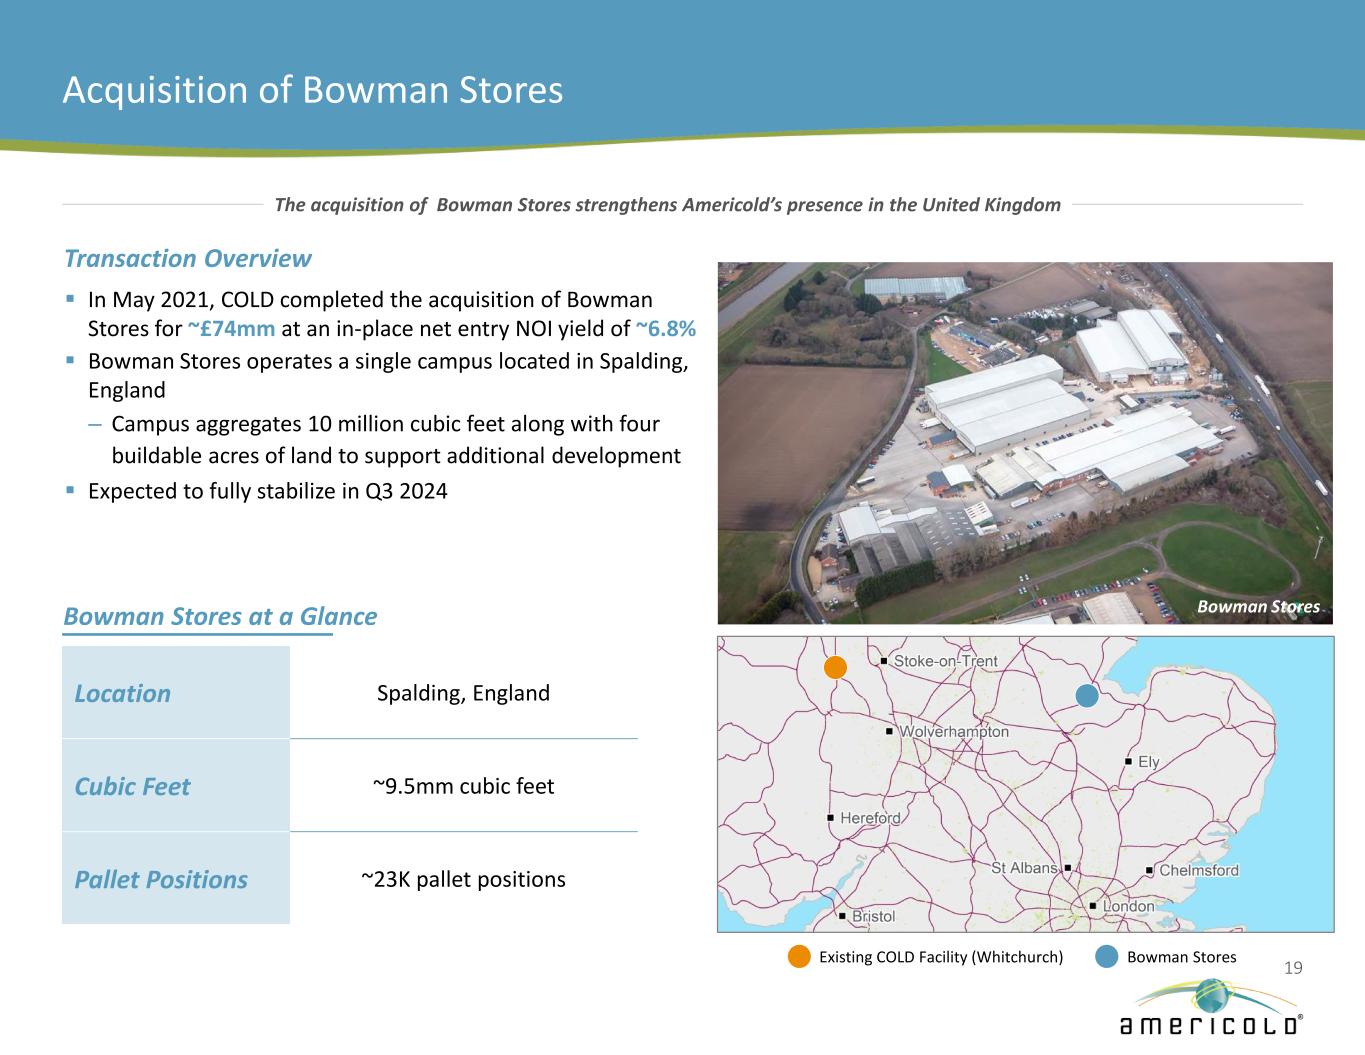This screenshot has width=1365, height=1055.
Task: Click the orange legend dot for Existing COLD Facility
Action: click(799, 957)
